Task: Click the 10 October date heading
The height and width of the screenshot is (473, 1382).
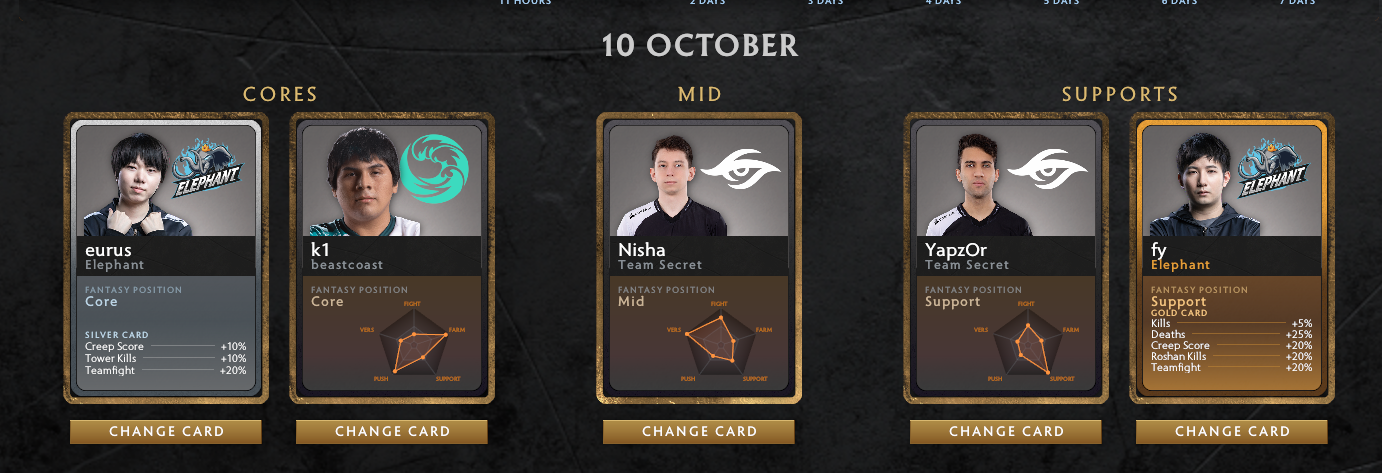Action: (x=700, y=46)
